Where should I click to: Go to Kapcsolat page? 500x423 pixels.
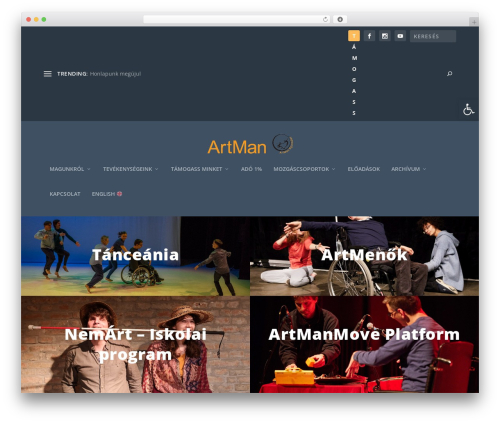point(65,194)
